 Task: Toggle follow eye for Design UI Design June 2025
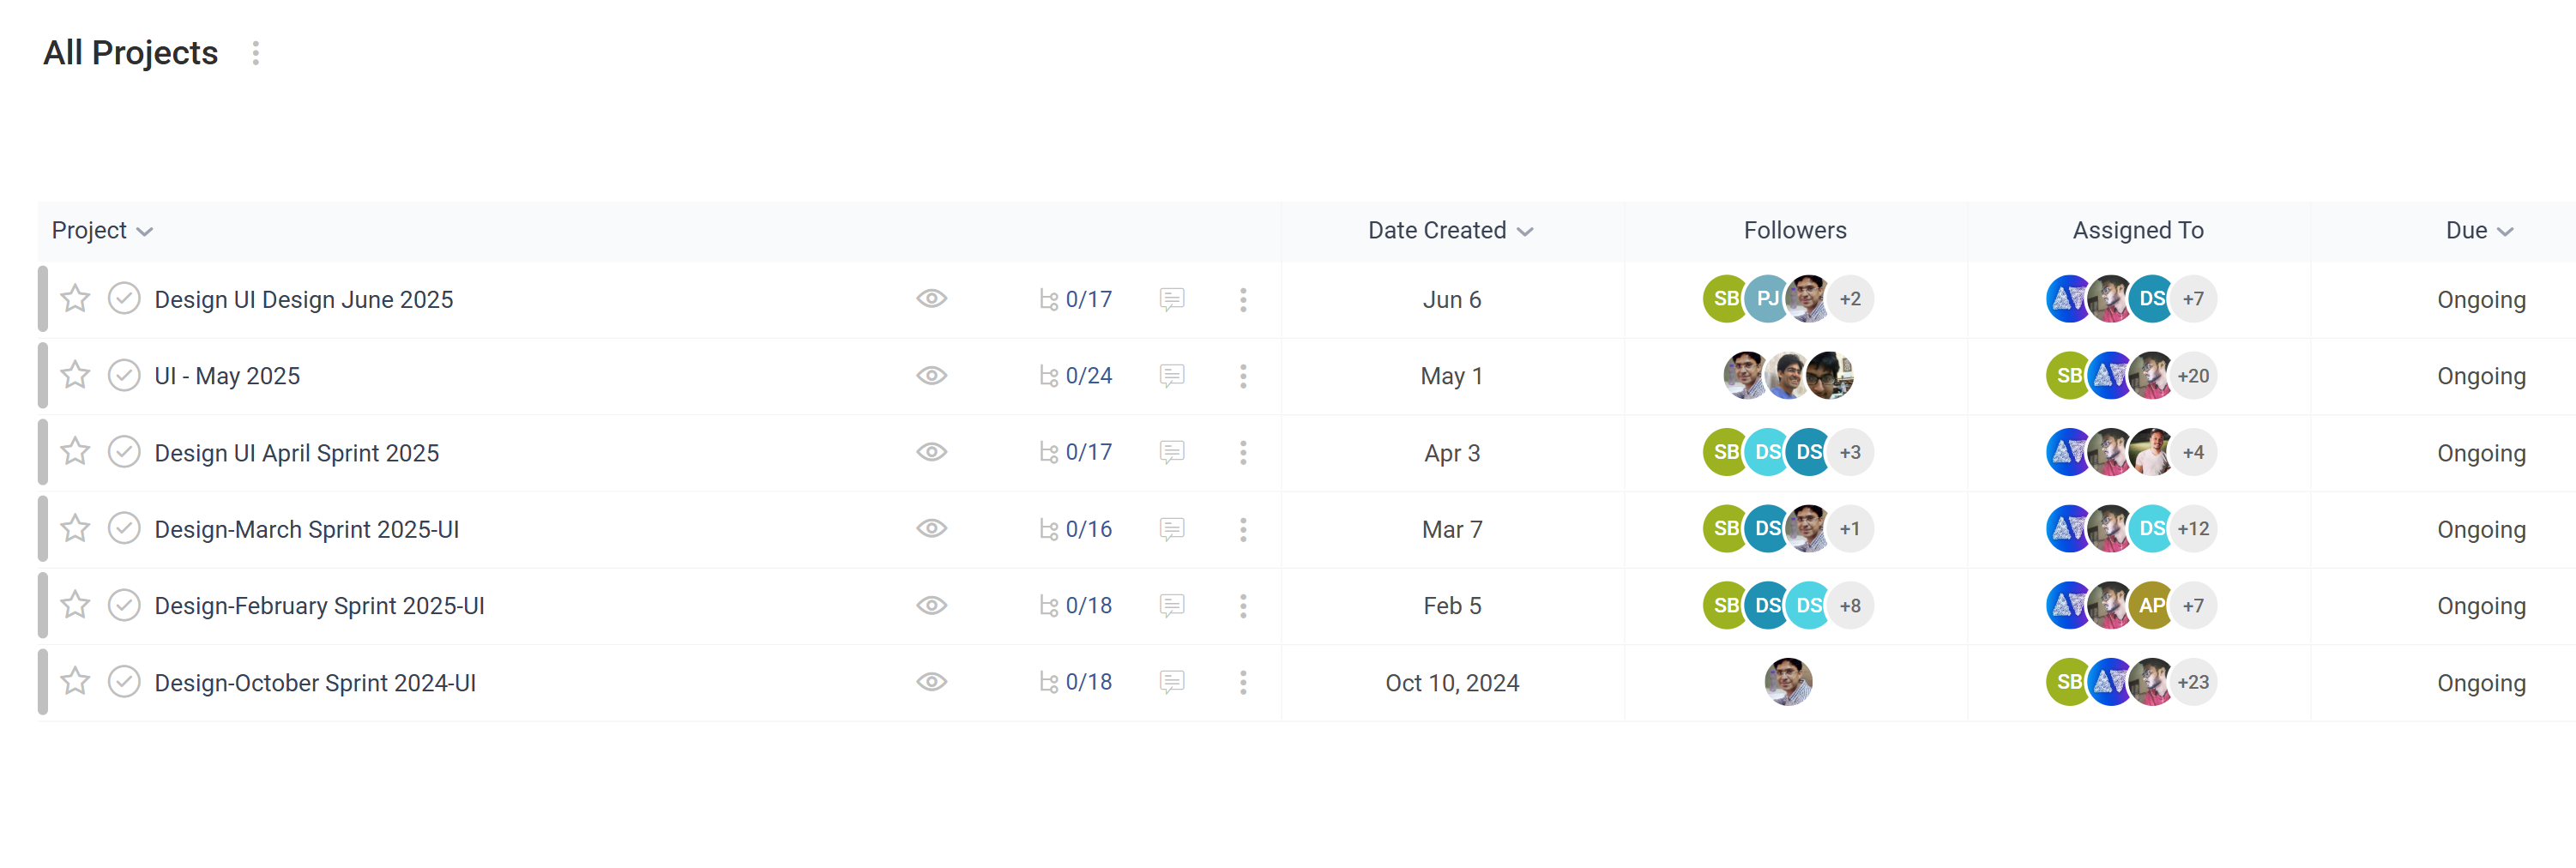click(x=932, y=299)
